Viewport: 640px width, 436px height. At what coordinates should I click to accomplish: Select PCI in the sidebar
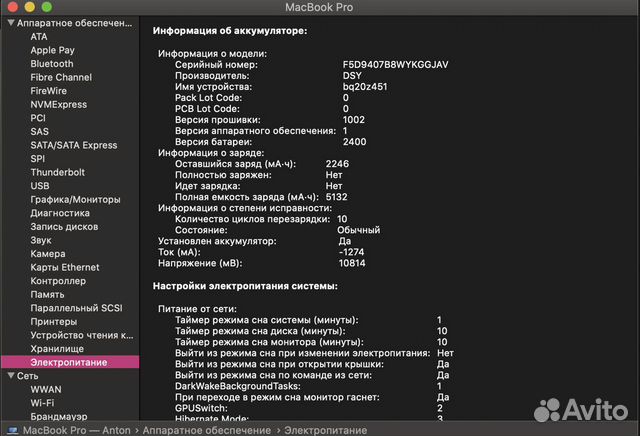38,118
